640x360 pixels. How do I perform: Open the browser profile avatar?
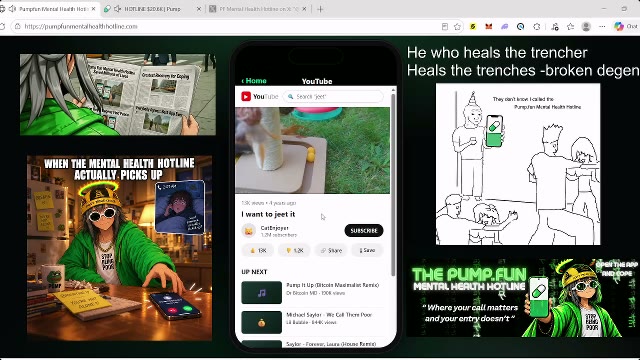pyautogui.click(x=586, y=27)
